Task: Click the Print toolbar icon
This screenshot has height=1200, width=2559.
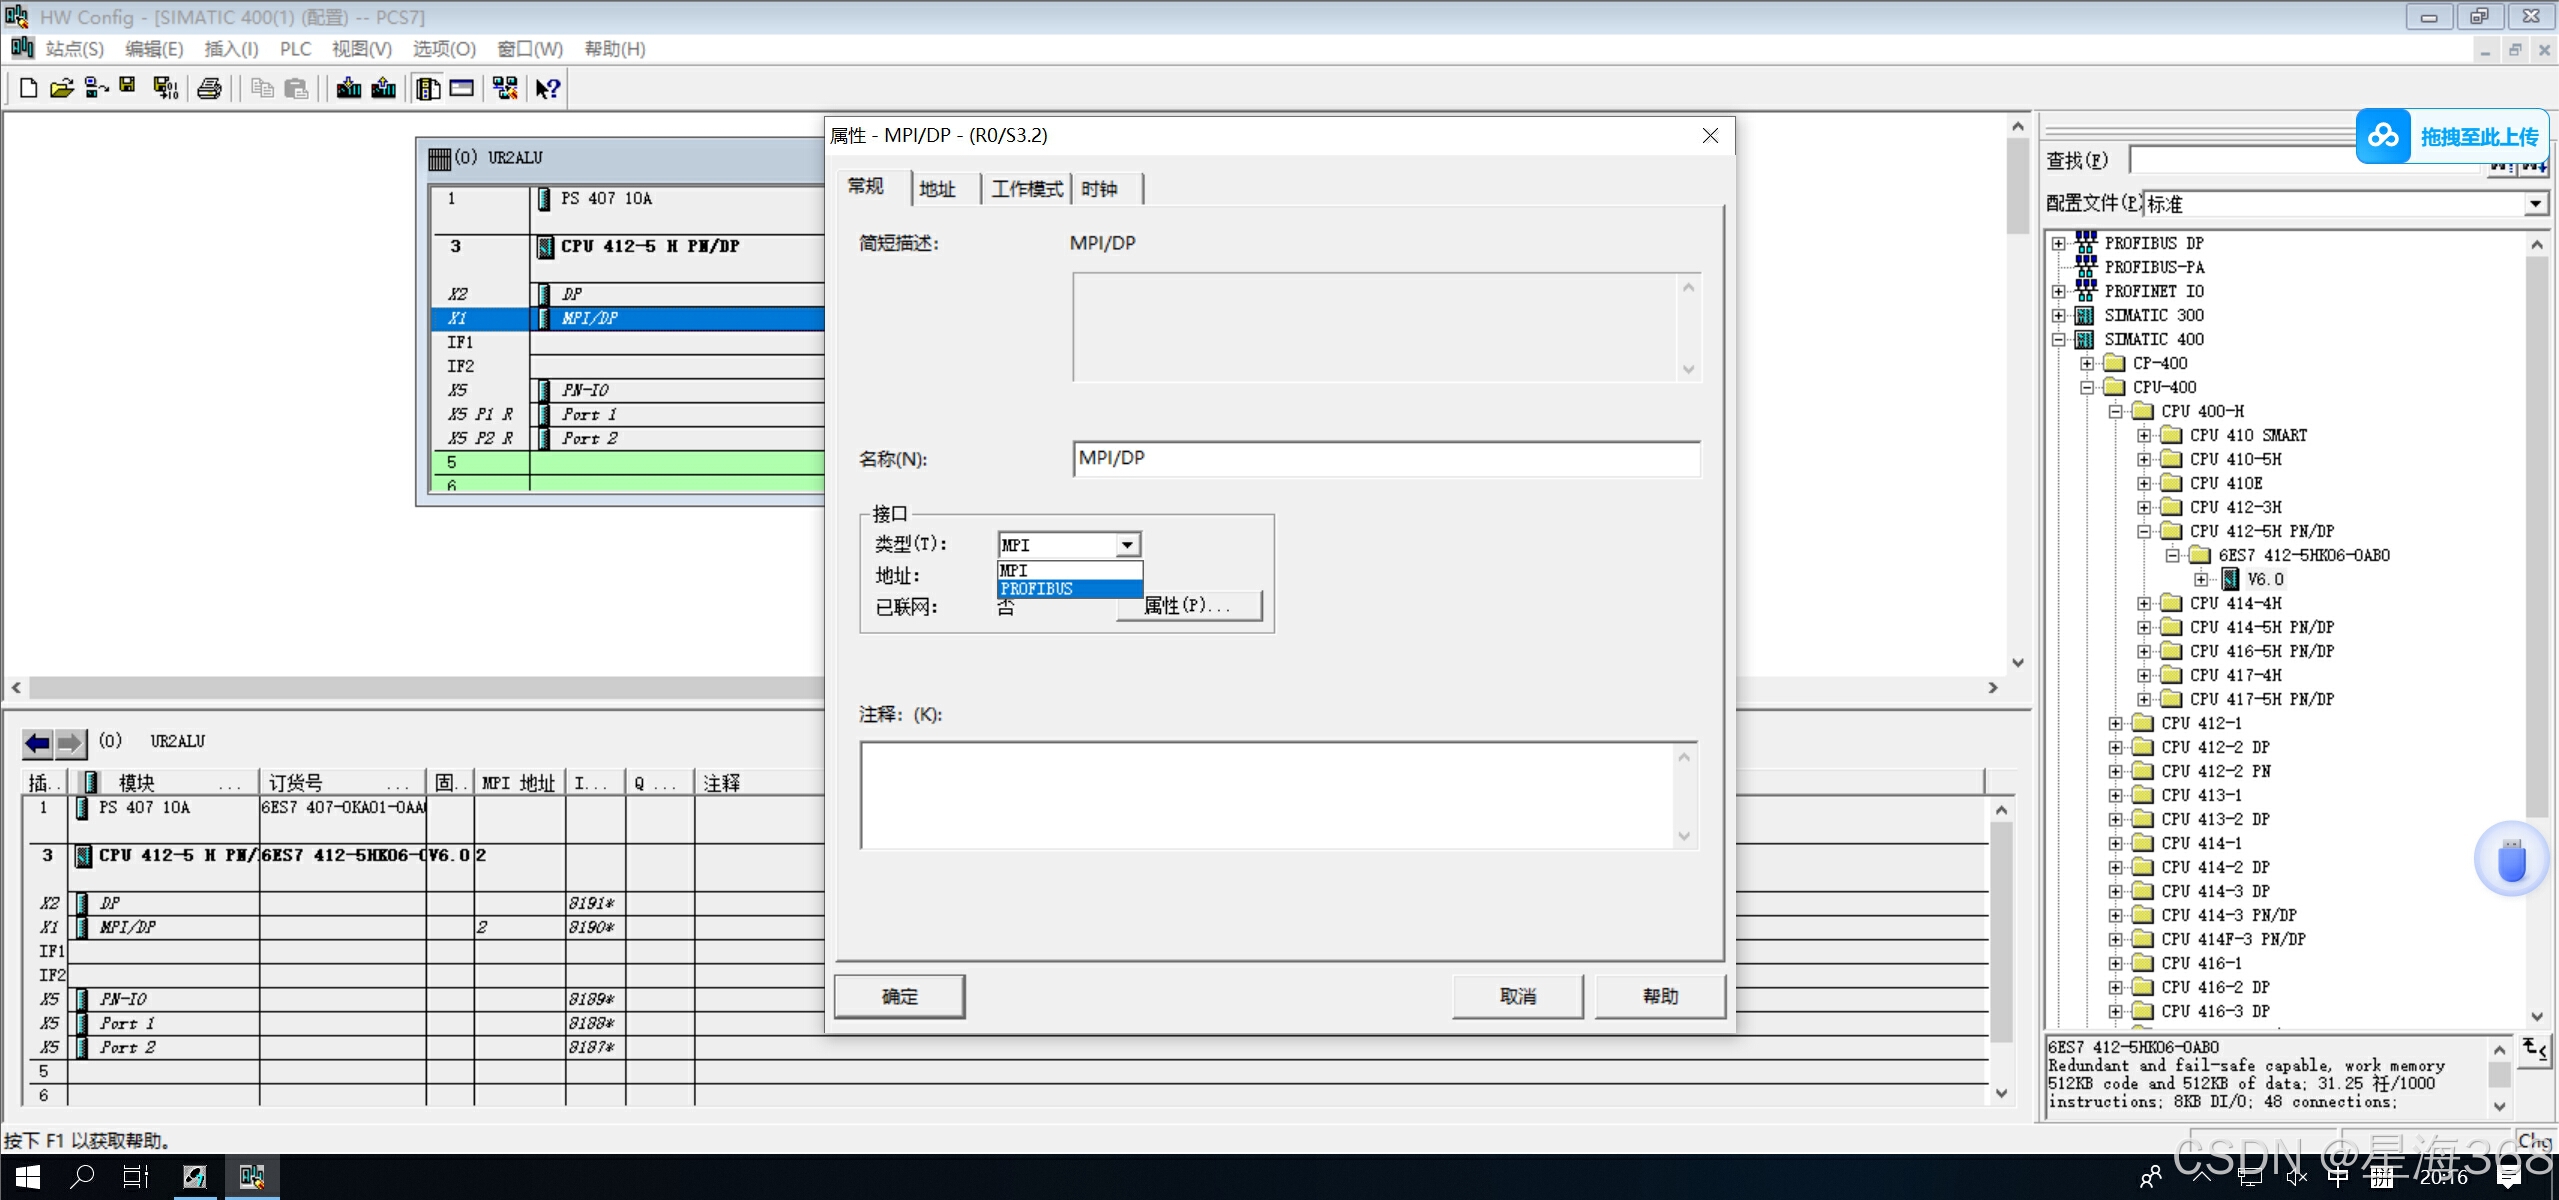Action: [209, 89]
